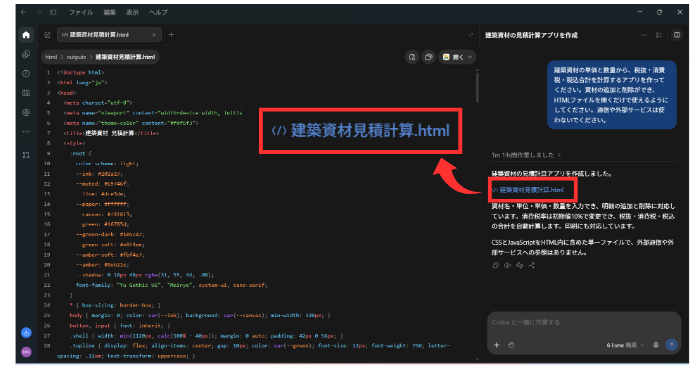This screenshot has height=365, width=698.
Task: Click the blue user message bubble
Action: (612, 95)
